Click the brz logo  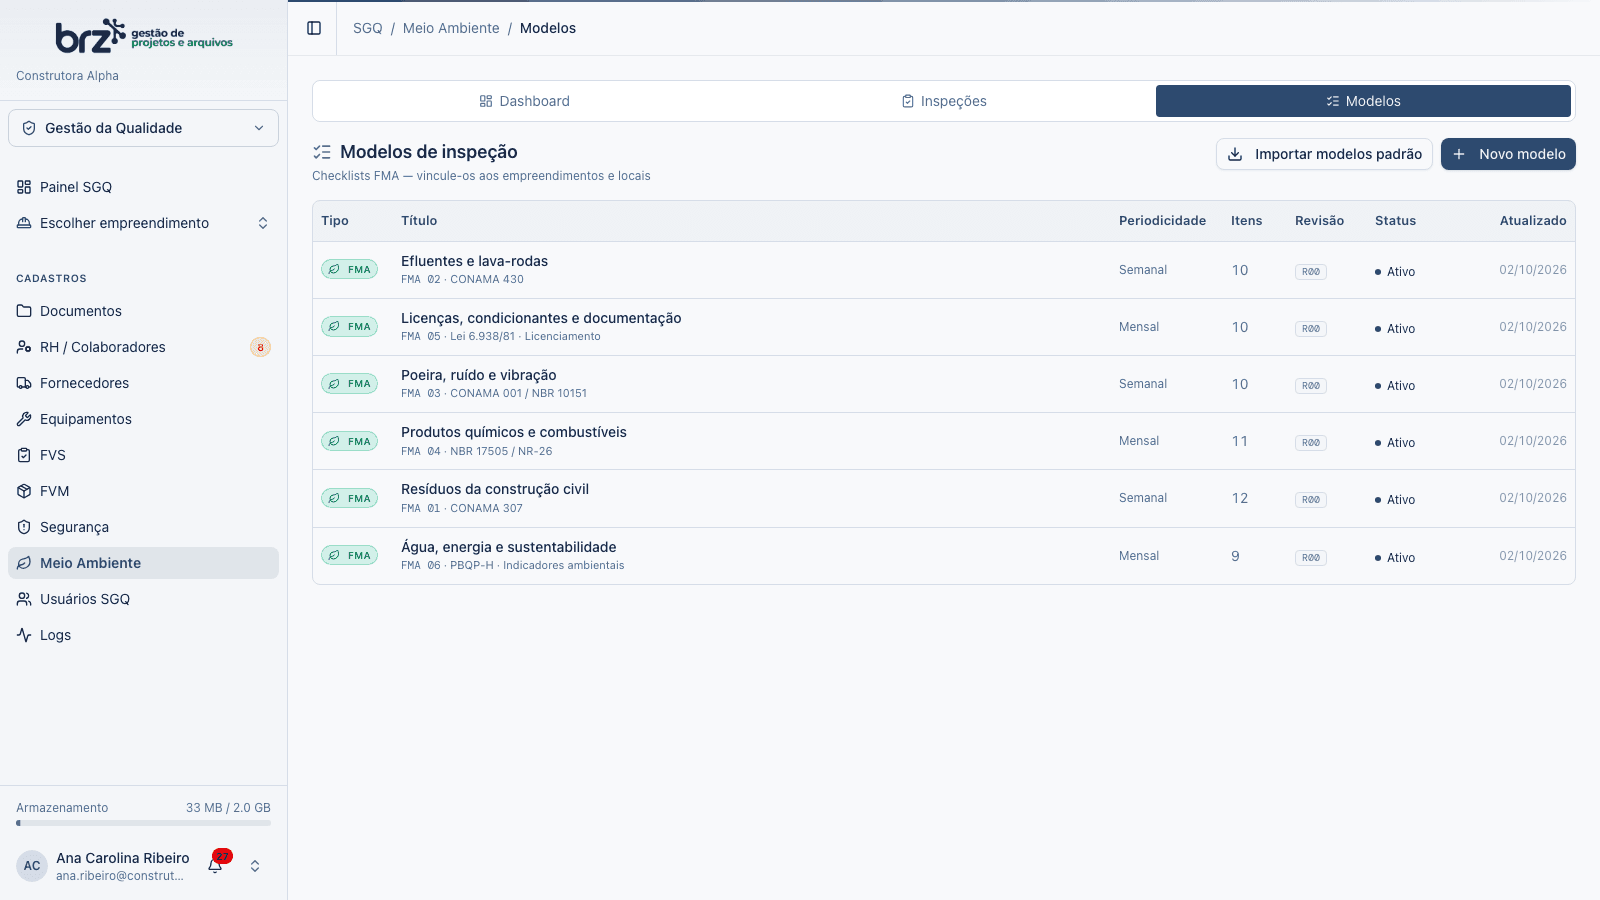[x=144, y=36]
